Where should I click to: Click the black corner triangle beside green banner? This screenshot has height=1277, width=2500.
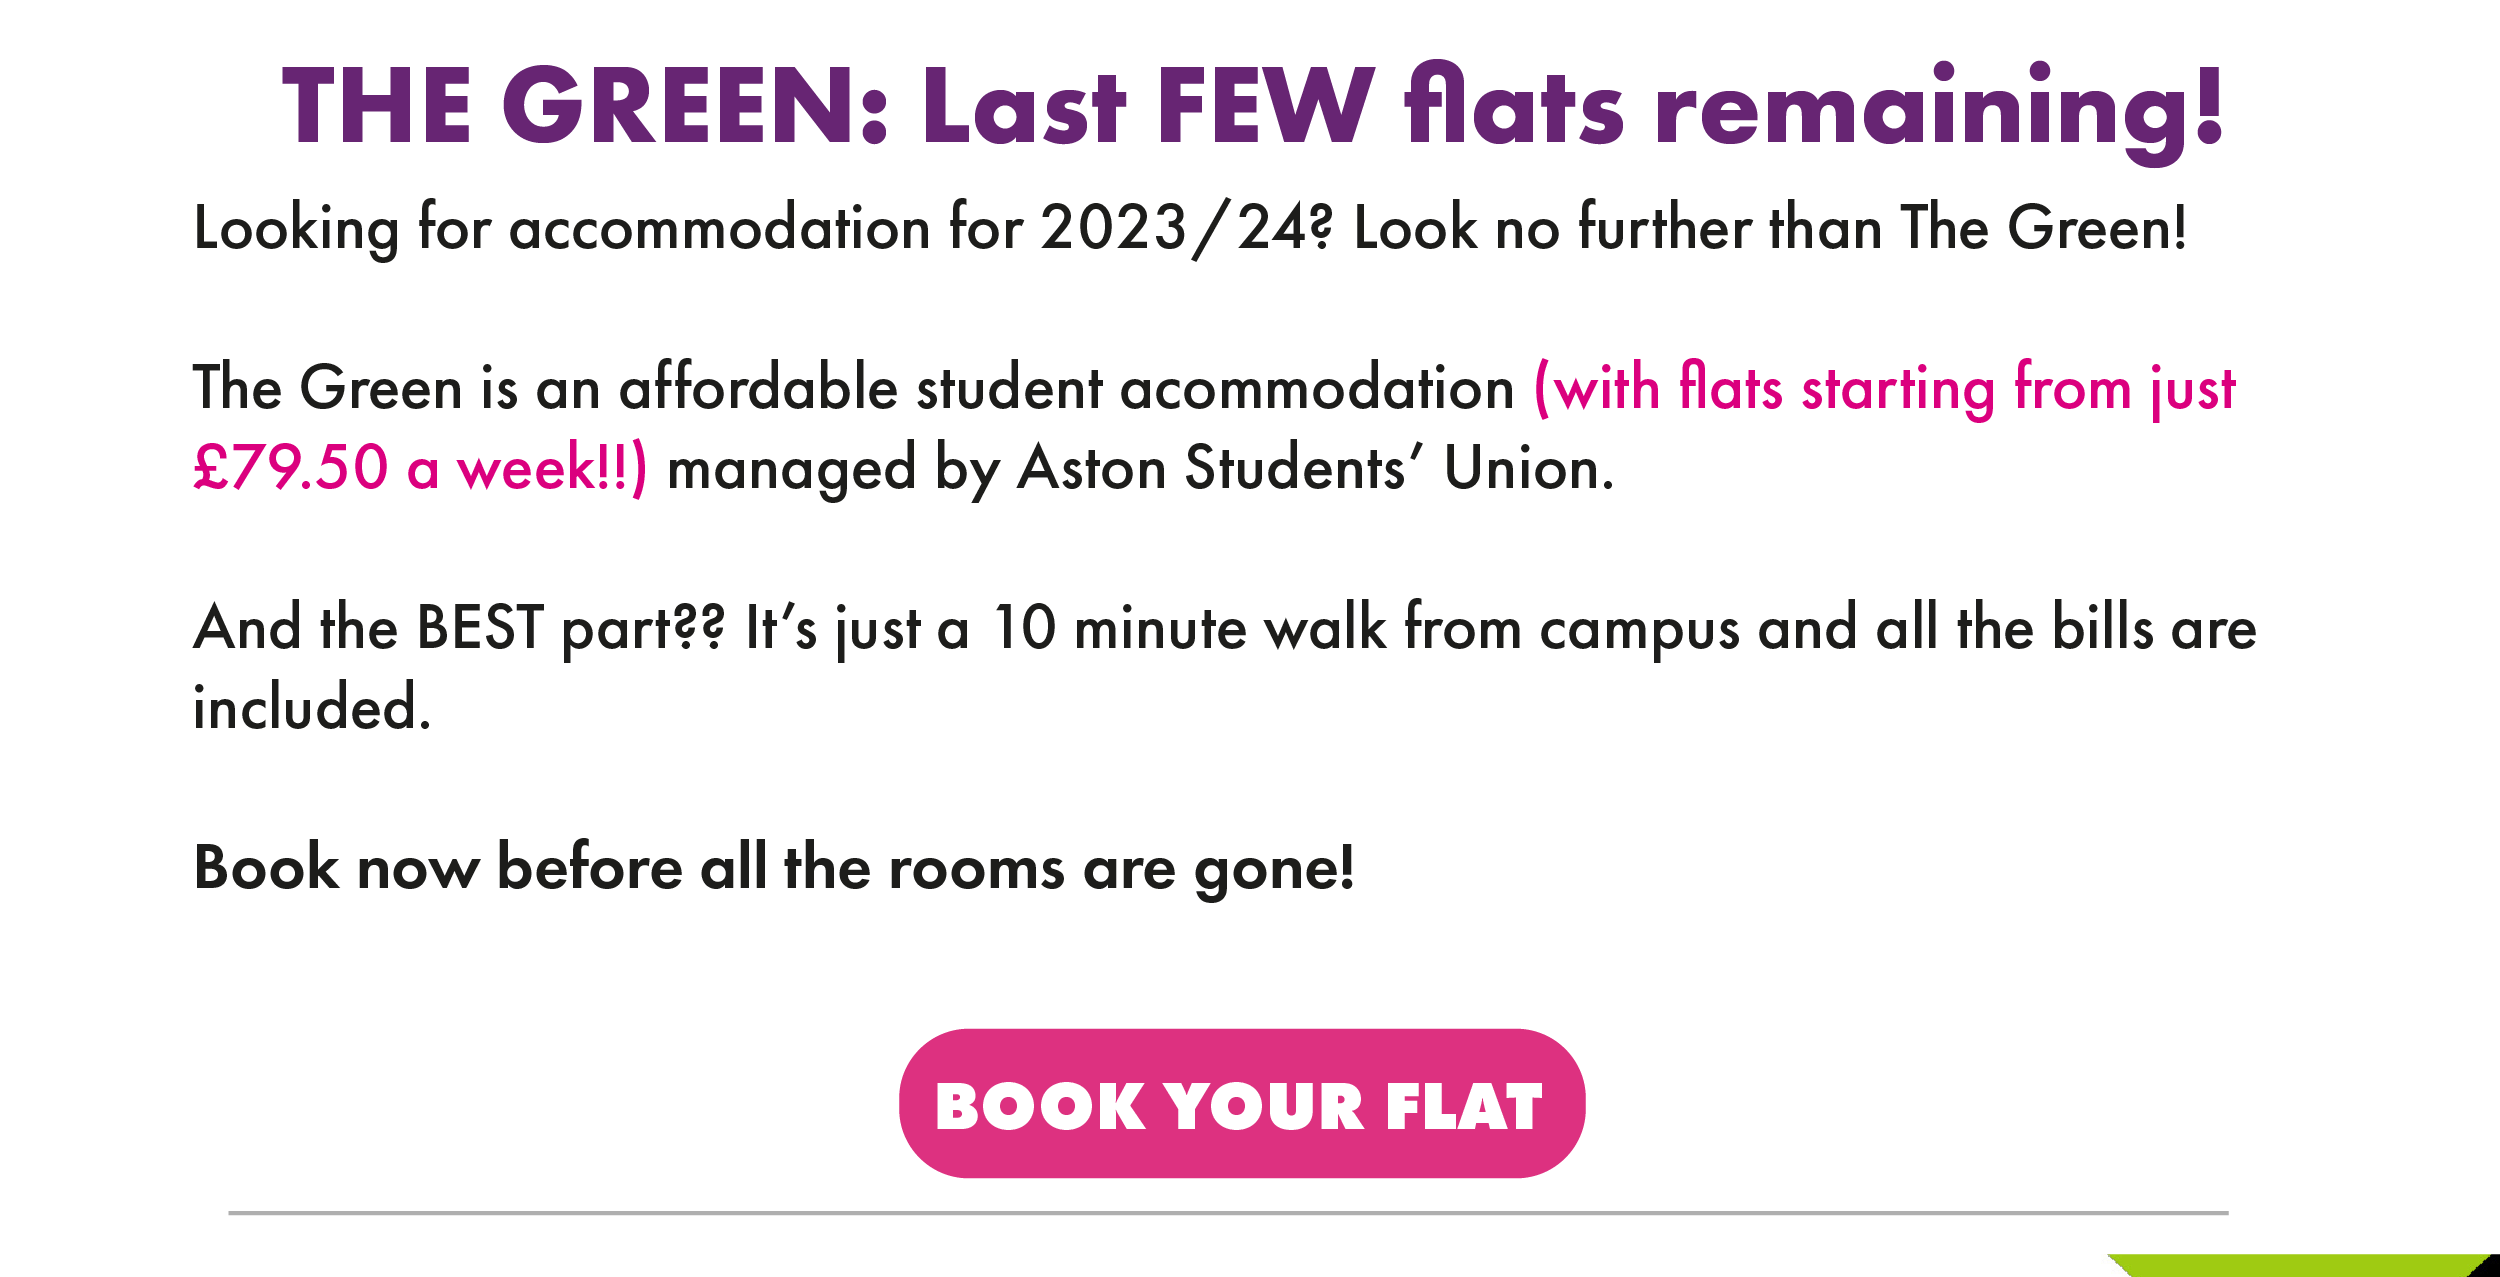[x=2490, y=1268]
